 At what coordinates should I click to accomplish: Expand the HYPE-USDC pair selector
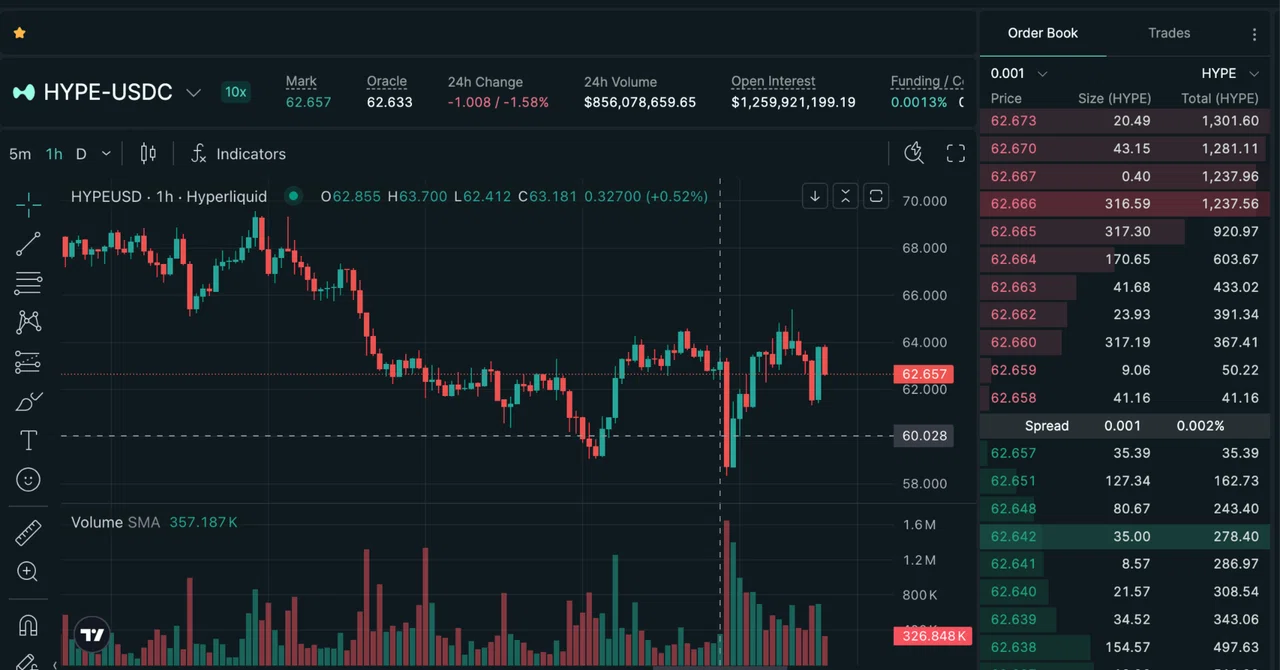coord(194,92)
